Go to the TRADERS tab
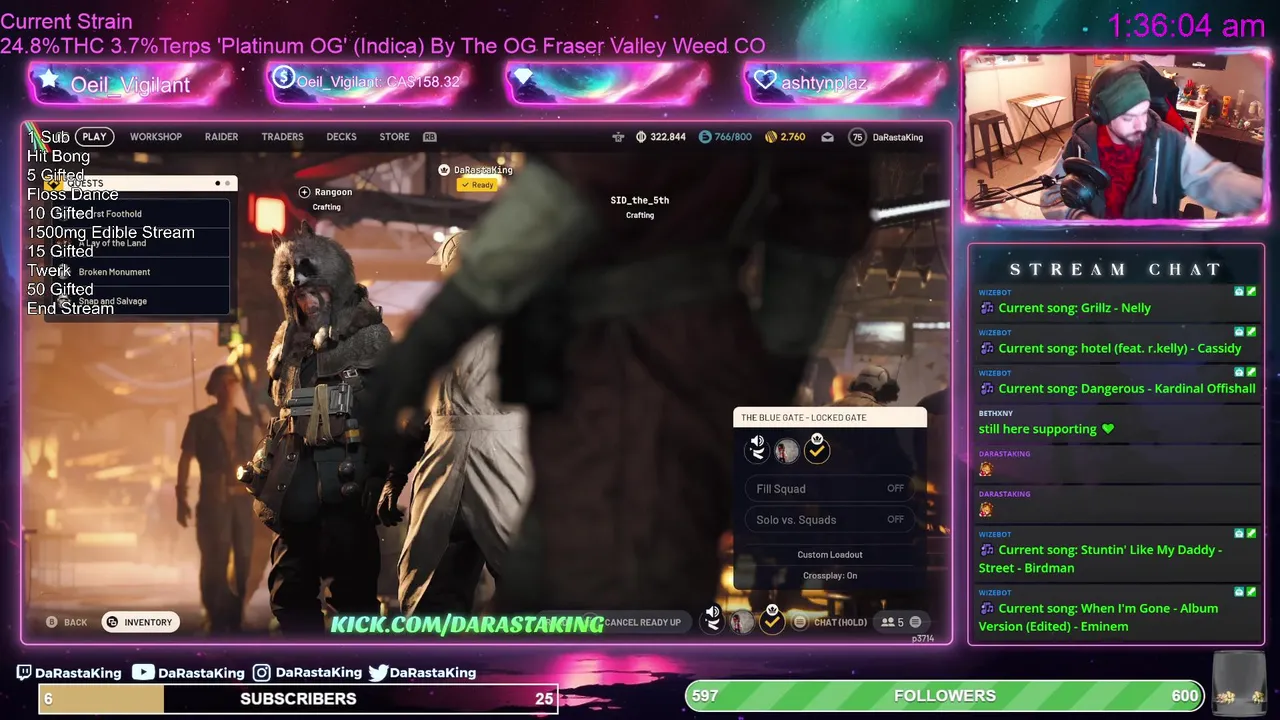 coord(282,137)
